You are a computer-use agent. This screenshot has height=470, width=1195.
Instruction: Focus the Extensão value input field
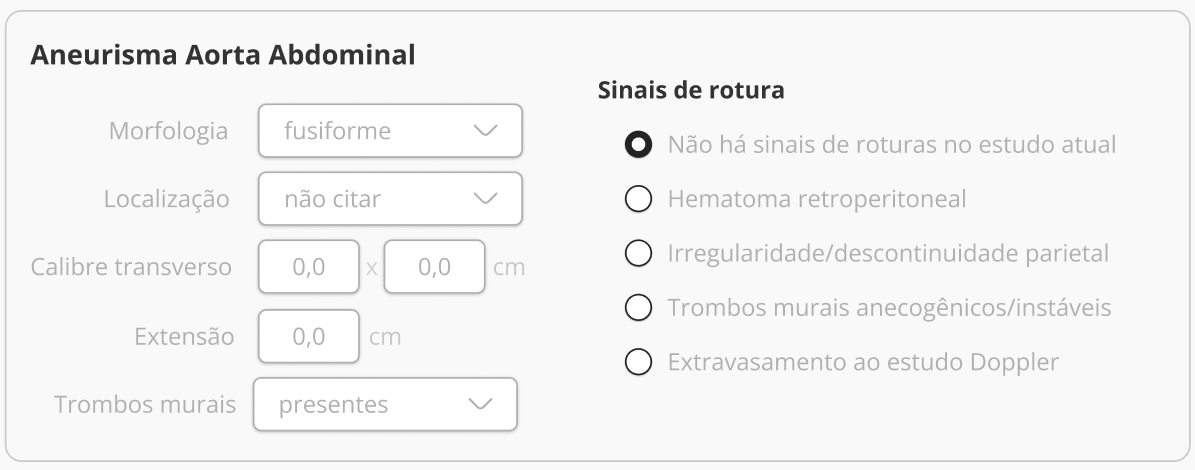click(x=309, y=336)
